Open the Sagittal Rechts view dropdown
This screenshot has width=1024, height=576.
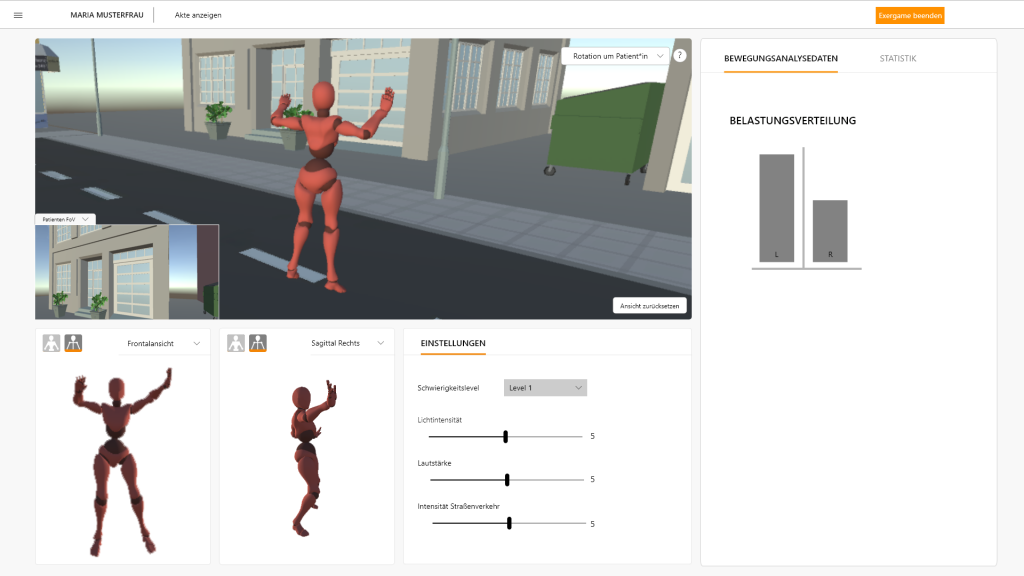click(x=347, y=343)
